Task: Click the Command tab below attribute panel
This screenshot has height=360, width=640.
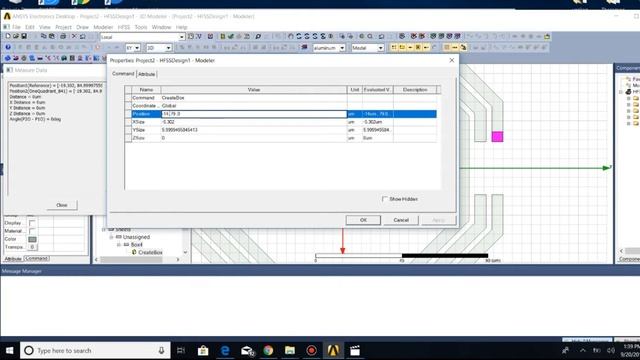Action: (x=36, y=258)
